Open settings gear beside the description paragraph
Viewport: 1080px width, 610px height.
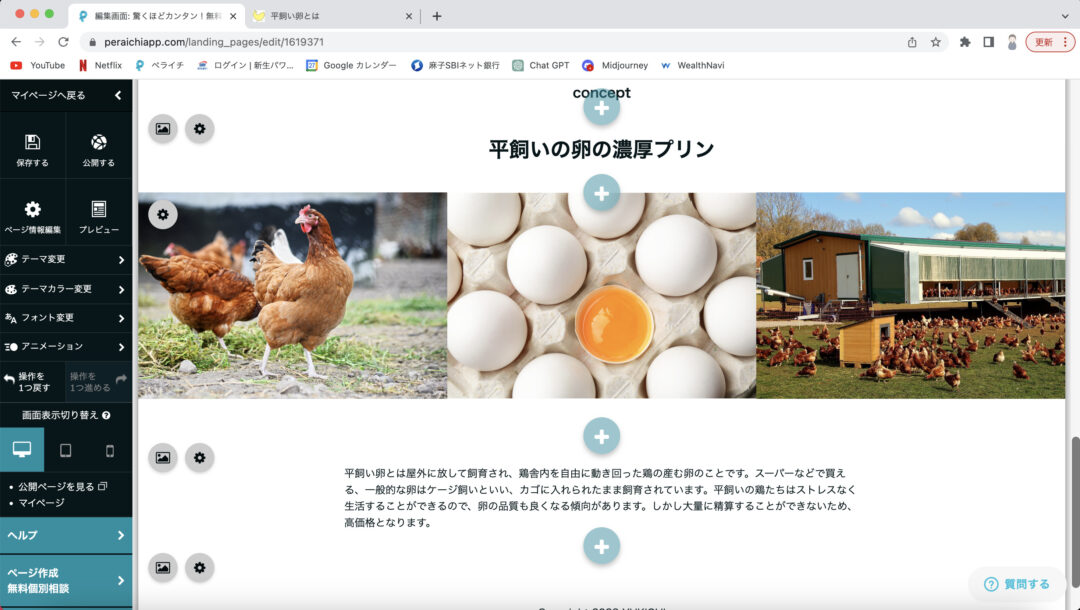coord(200,457)
